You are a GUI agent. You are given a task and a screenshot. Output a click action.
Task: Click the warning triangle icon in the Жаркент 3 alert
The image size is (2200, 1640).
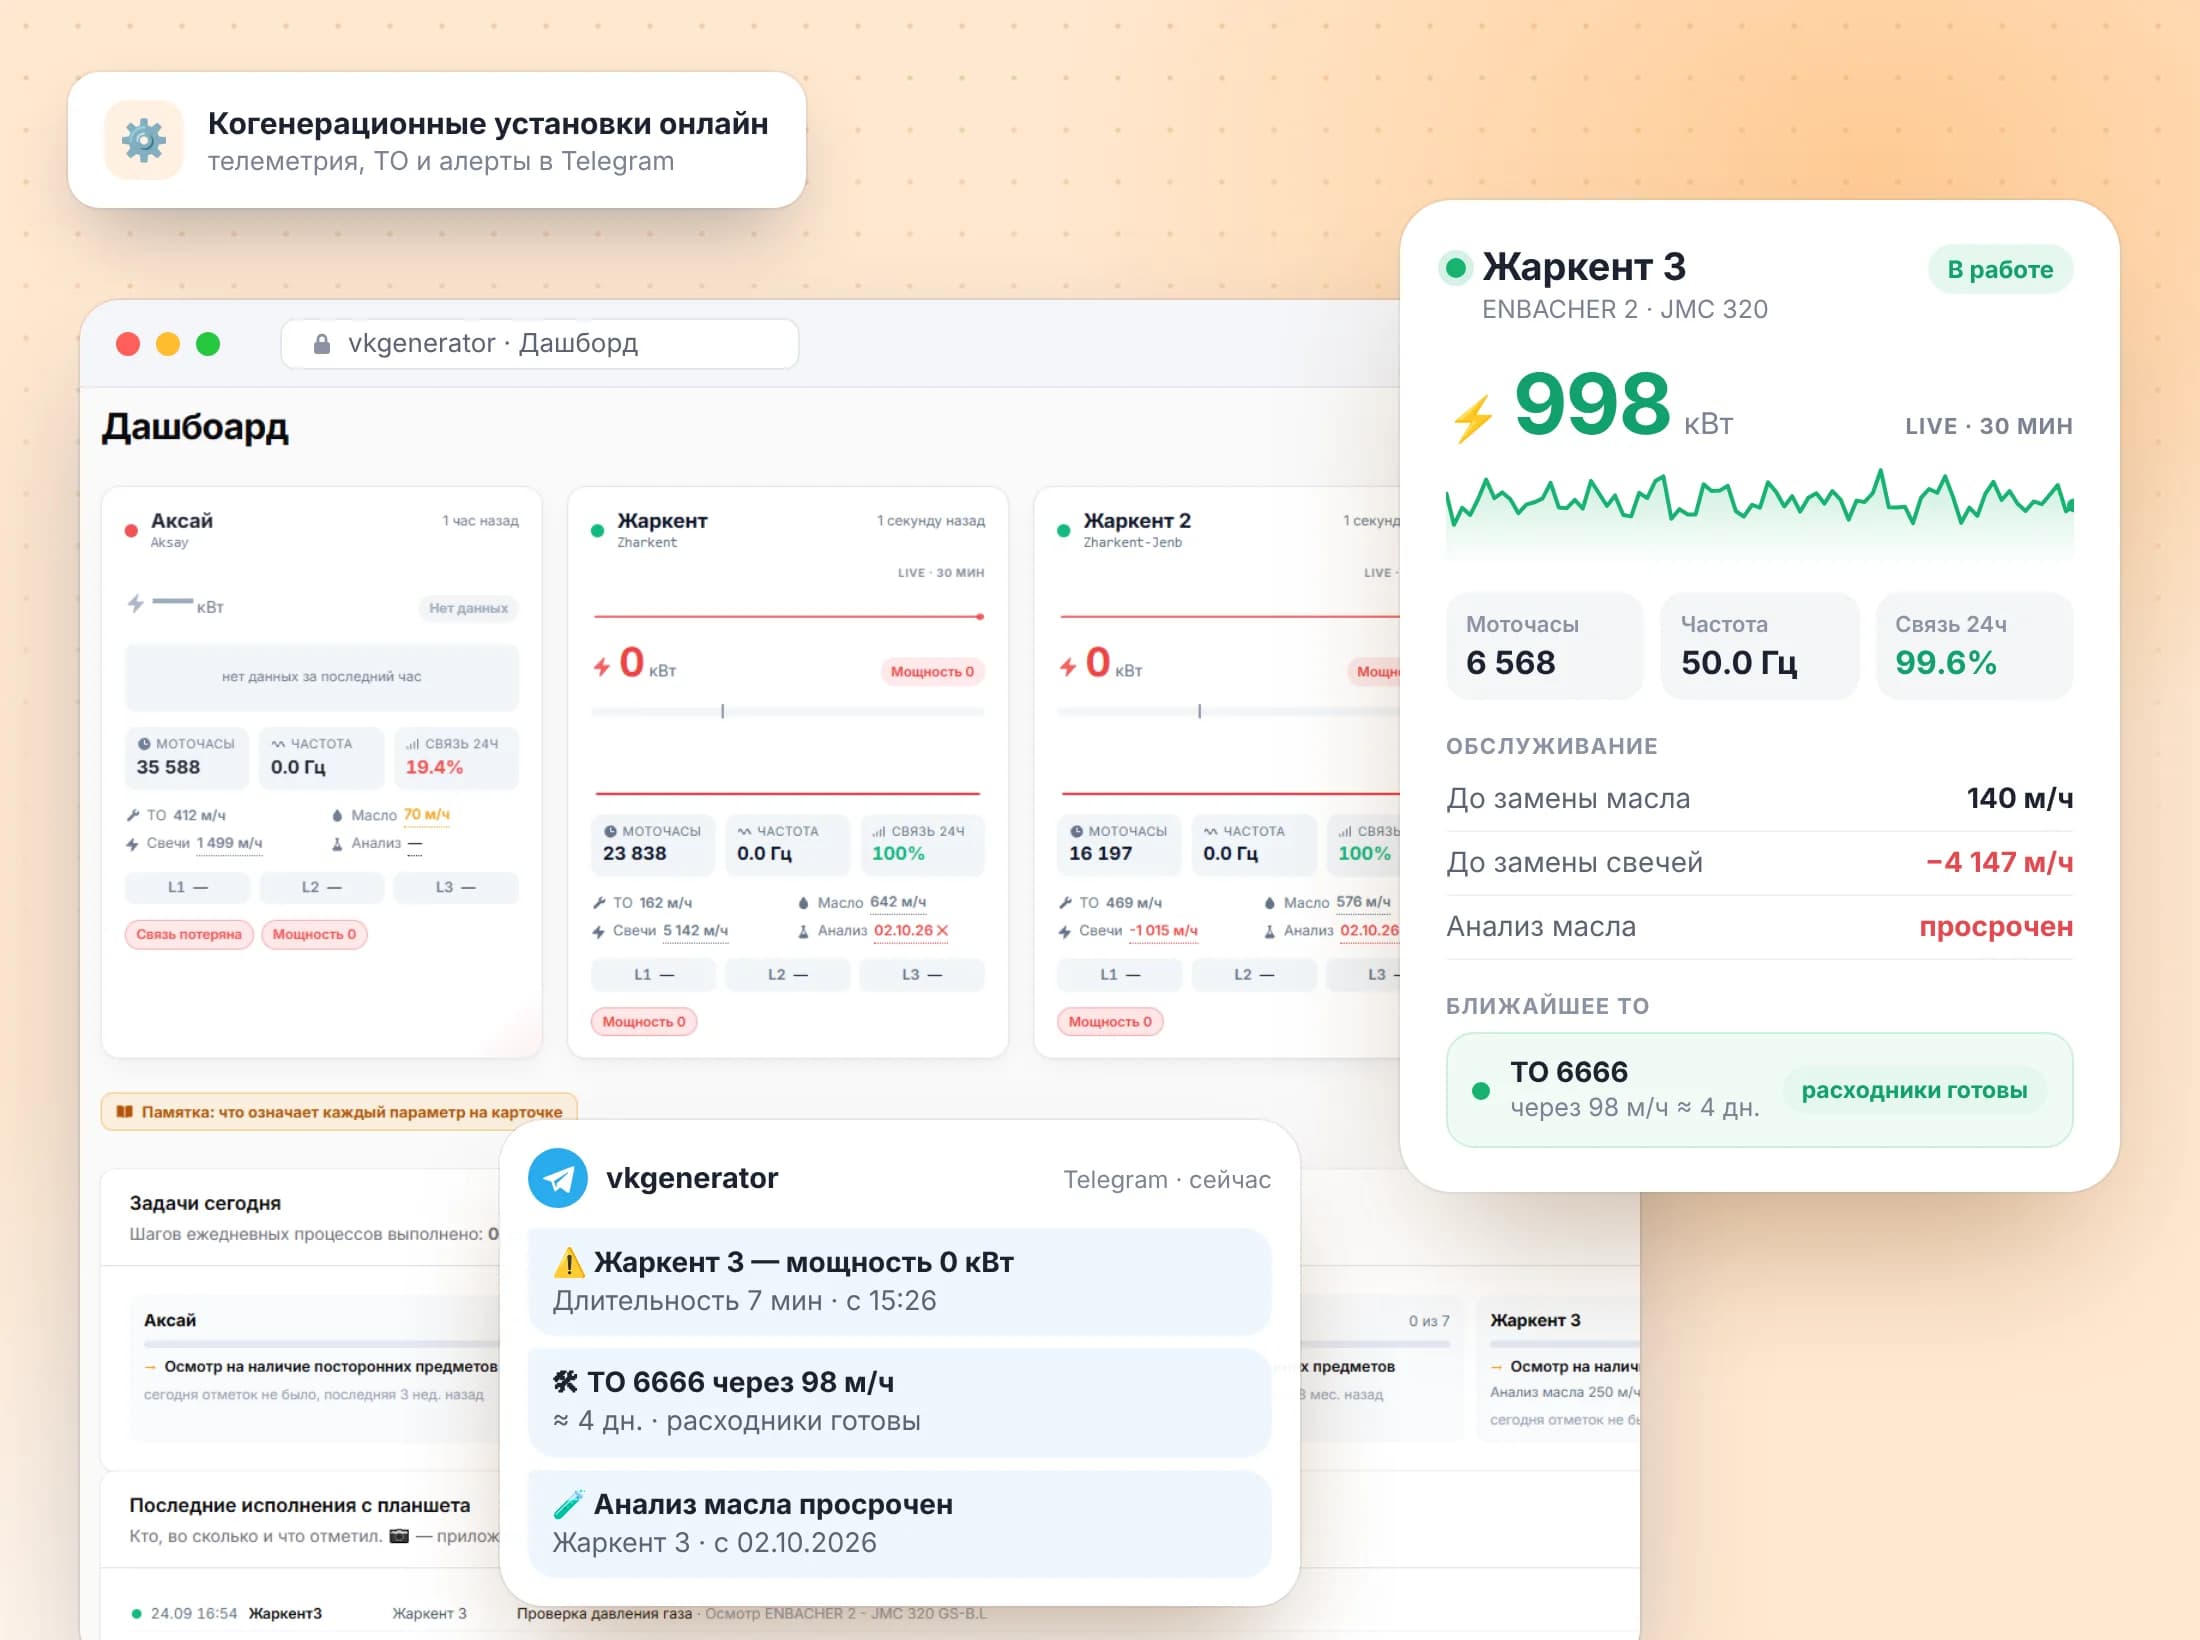(569, 1262)
